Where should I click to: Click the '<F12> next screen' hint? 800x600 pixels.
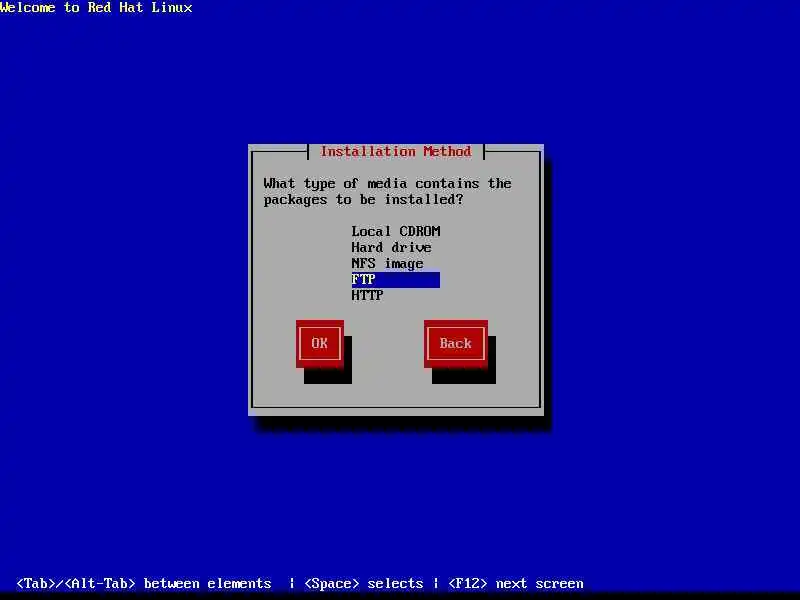tap(515, 583)
